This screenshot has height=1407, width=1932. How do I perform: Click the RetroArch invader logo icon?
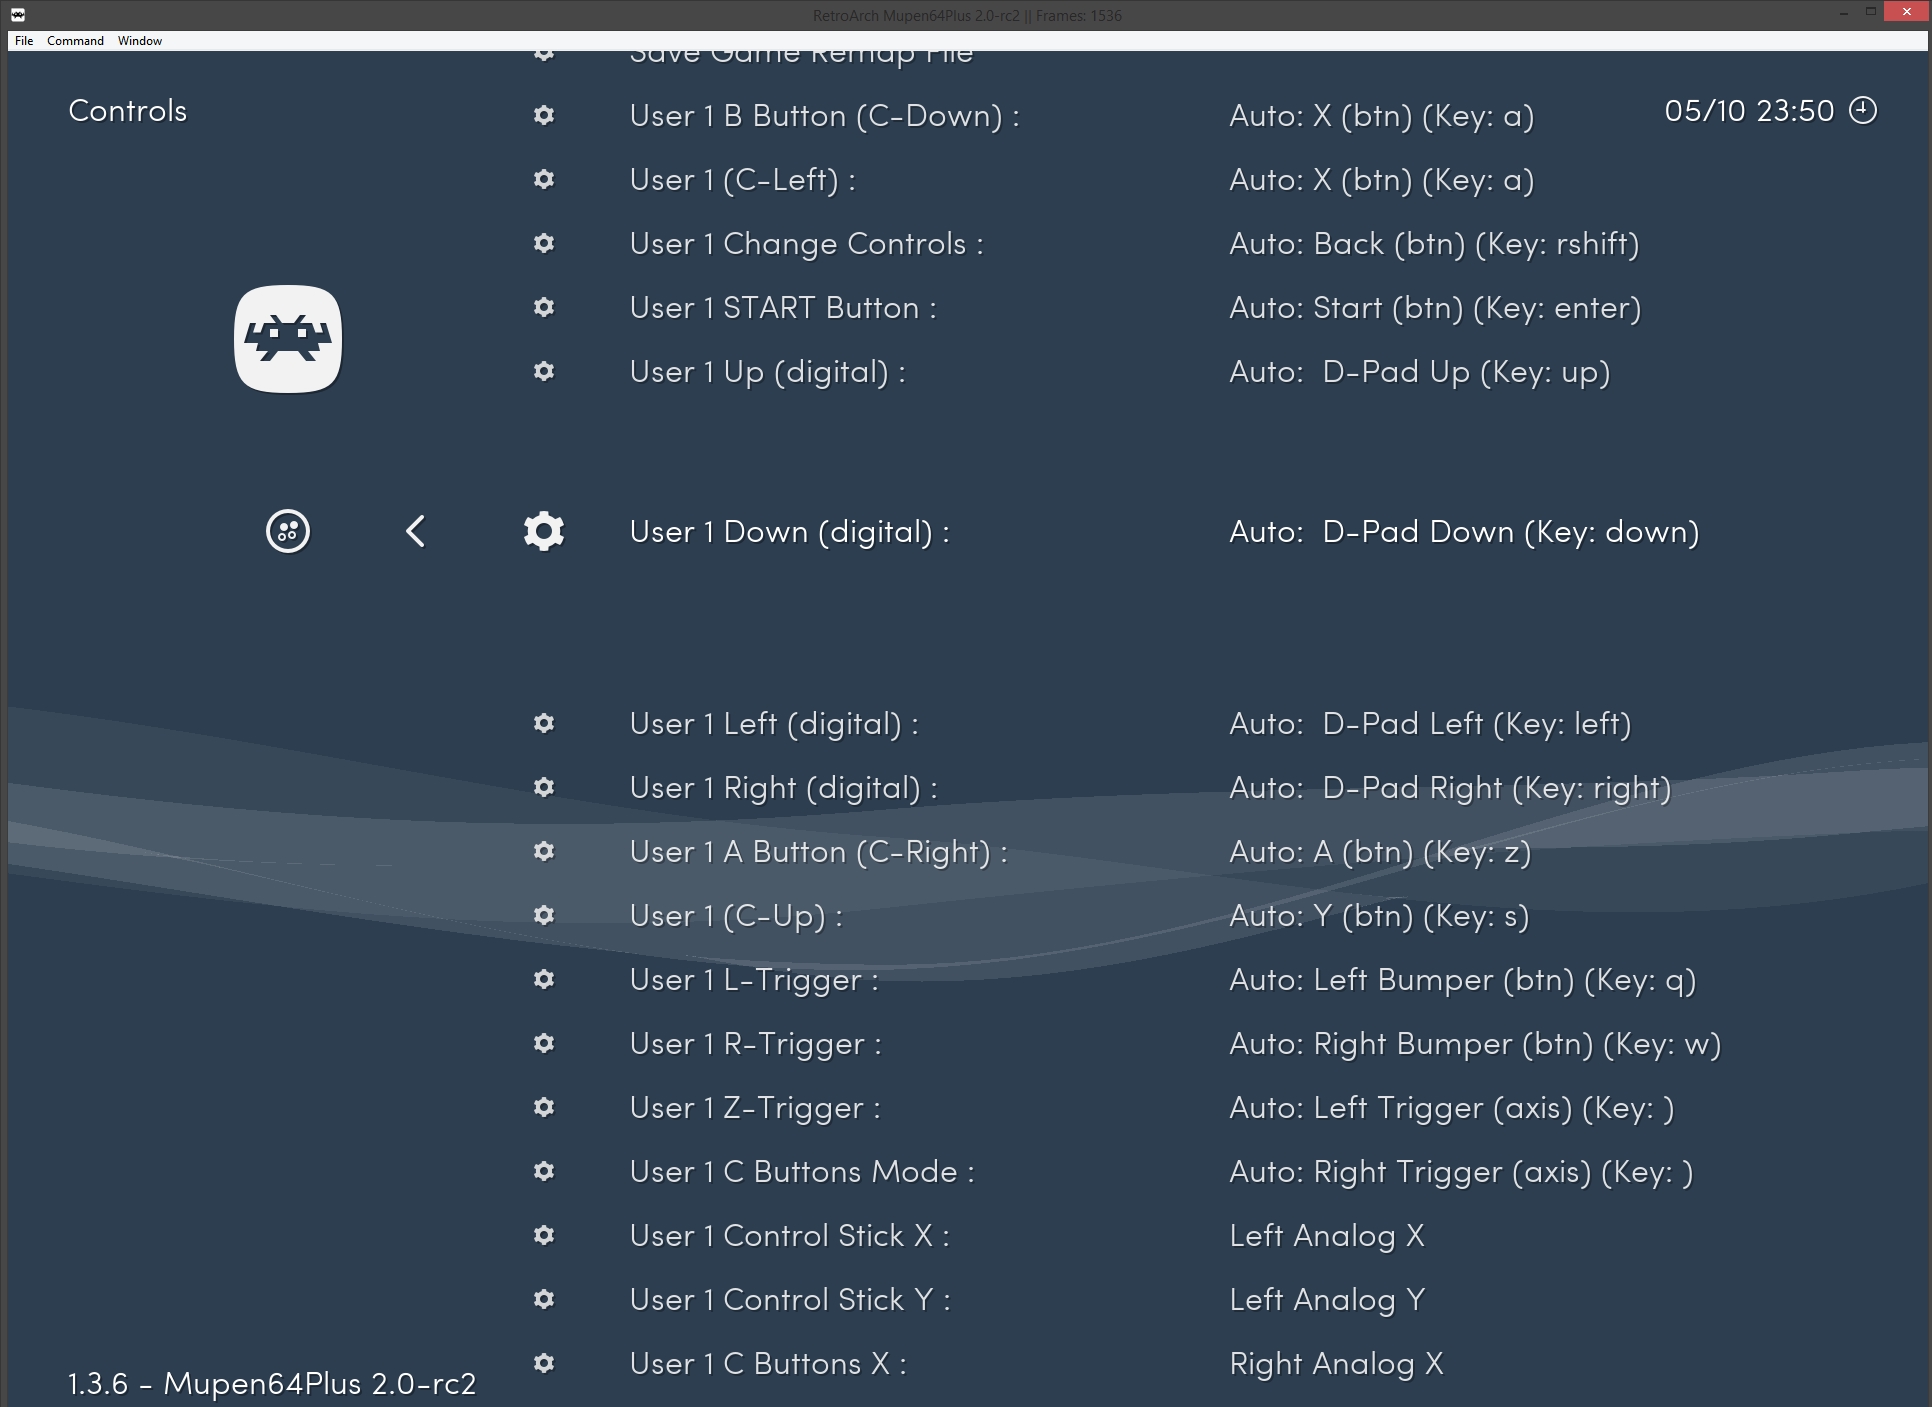pyautogui.click(x=288, y=339)
